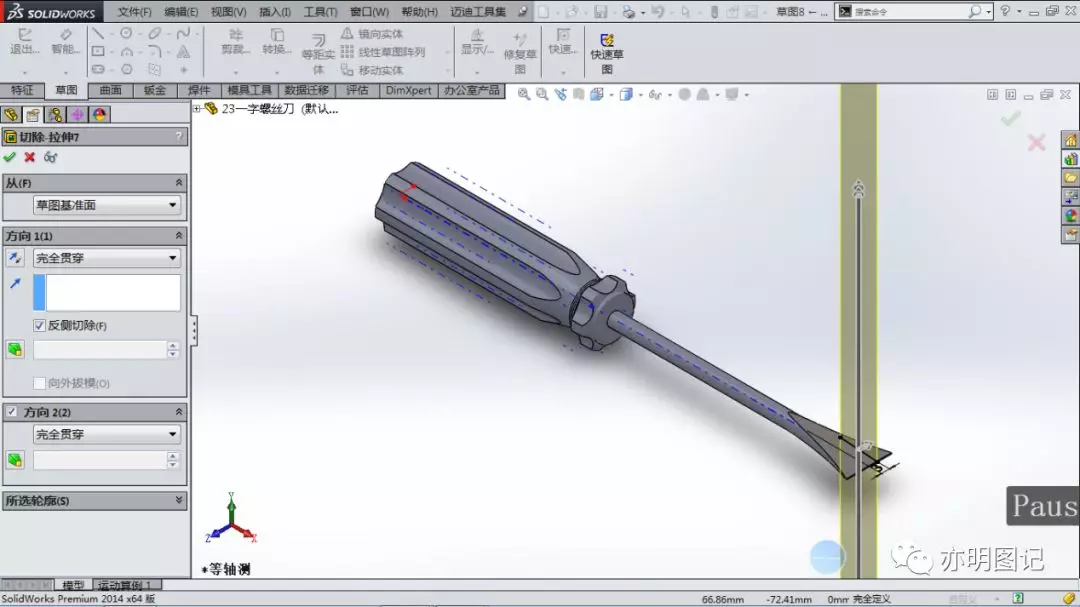Click 移动实体 move entities
Screen dimensions: 1080x607
pyautogui.click(x=372, y=70)
